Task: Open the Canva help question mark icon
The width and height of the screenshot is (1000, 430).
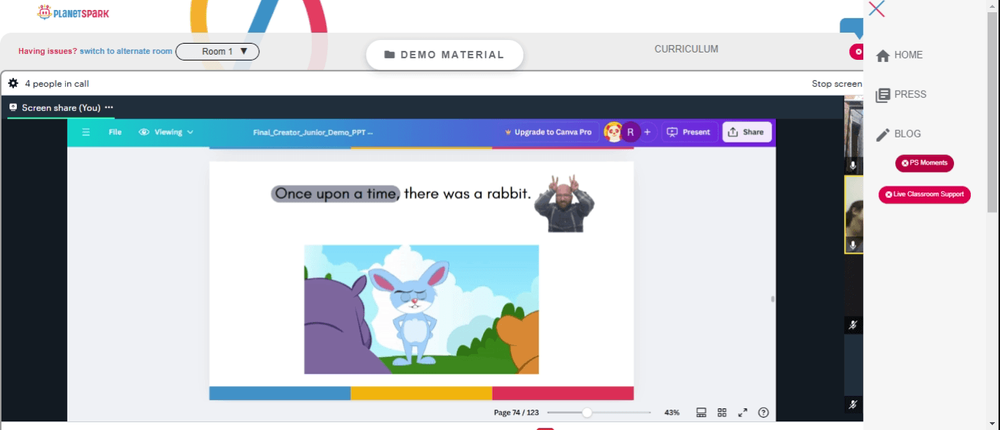Action: tap(763, 413)
